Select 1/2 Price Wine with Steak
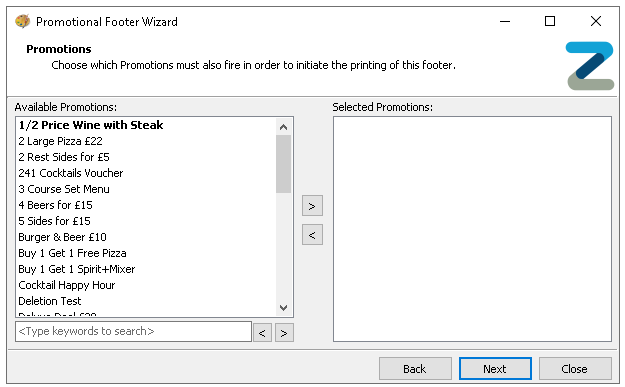This screenshot has width=625, height=387. click(90, 125)
